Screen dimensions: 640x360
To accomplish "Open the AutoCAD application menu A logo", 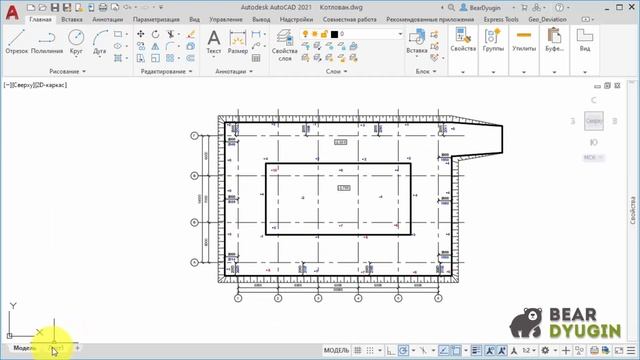I will click(12, 13).
